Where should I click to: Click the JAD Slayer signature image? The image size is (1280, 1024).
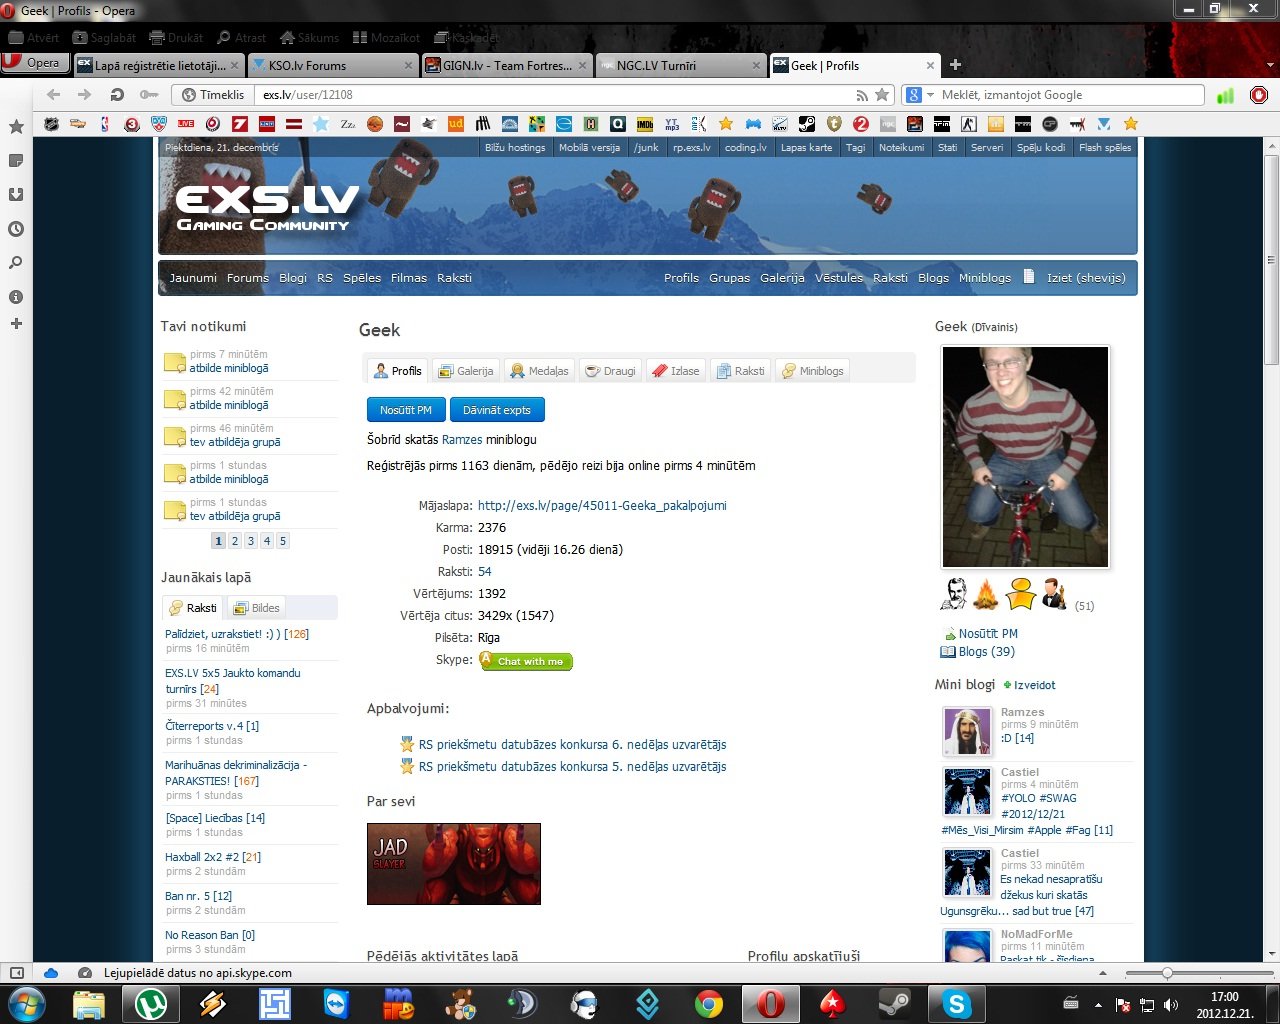pyautogui.click(x=454, y=864)
